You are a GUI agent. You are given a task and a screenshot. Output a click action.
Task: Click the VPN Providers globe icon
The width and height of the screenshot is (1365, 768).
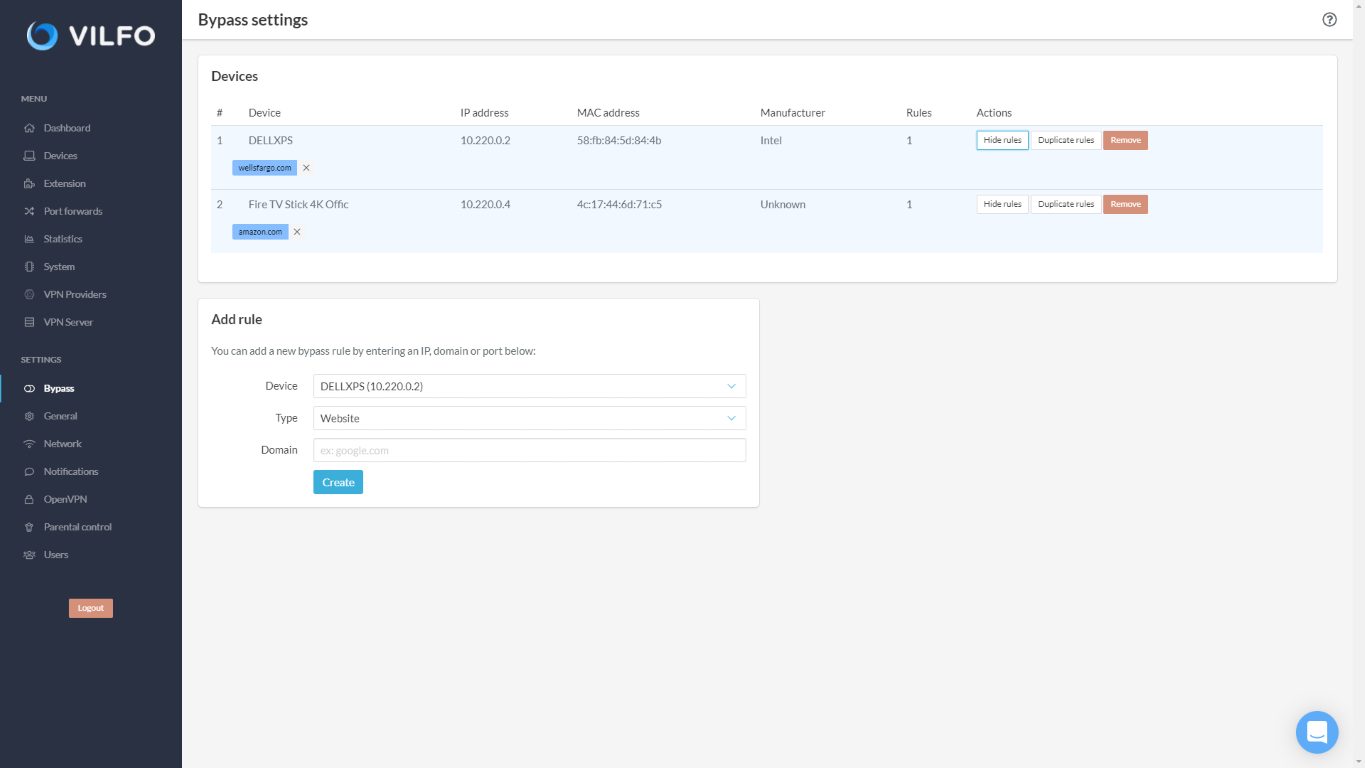(x=29, y=295)
